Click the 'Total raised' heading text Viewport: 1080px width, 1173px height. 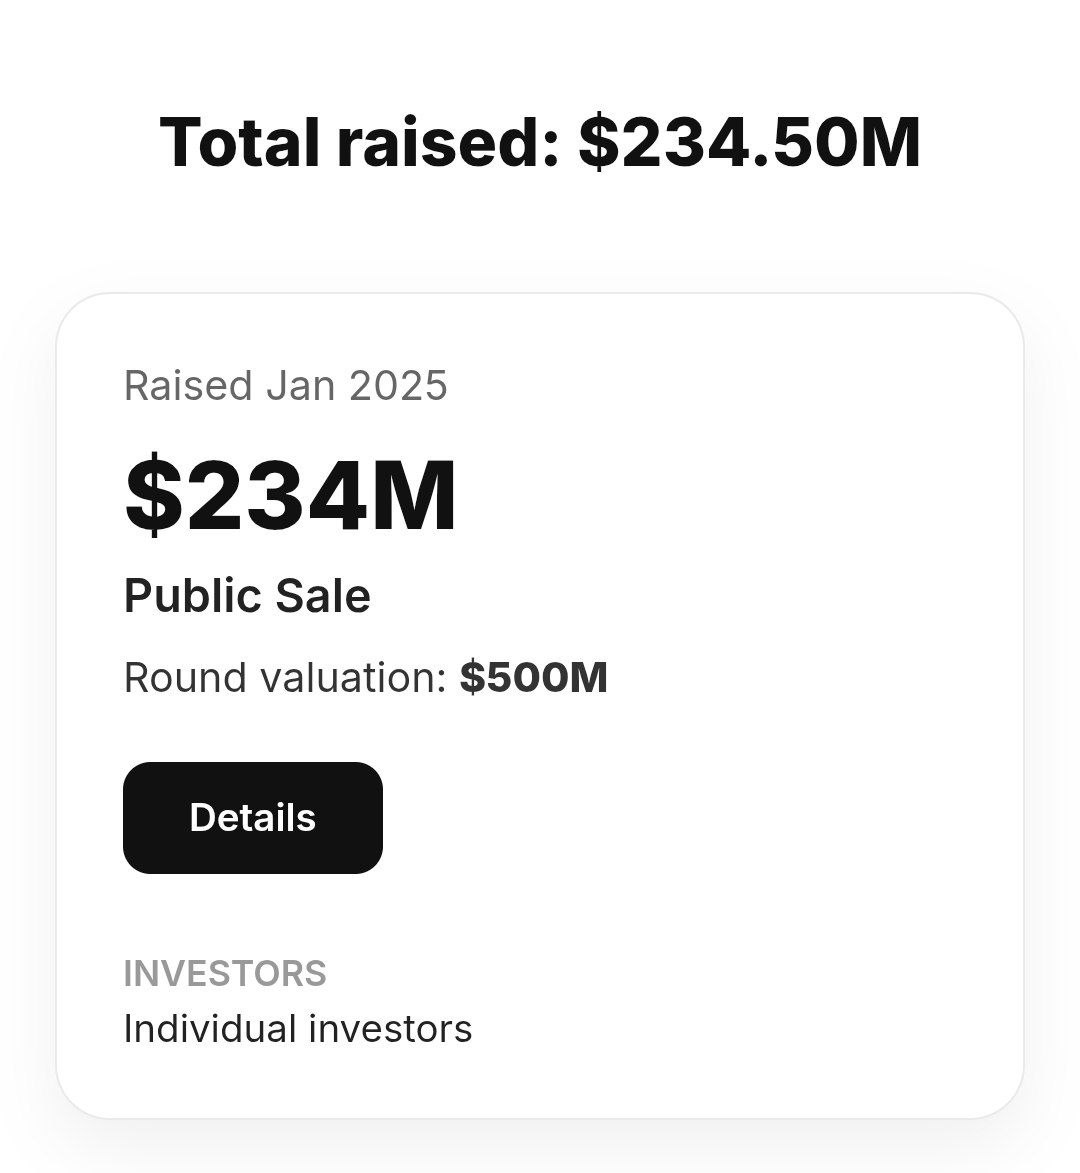tap(360, 142)
